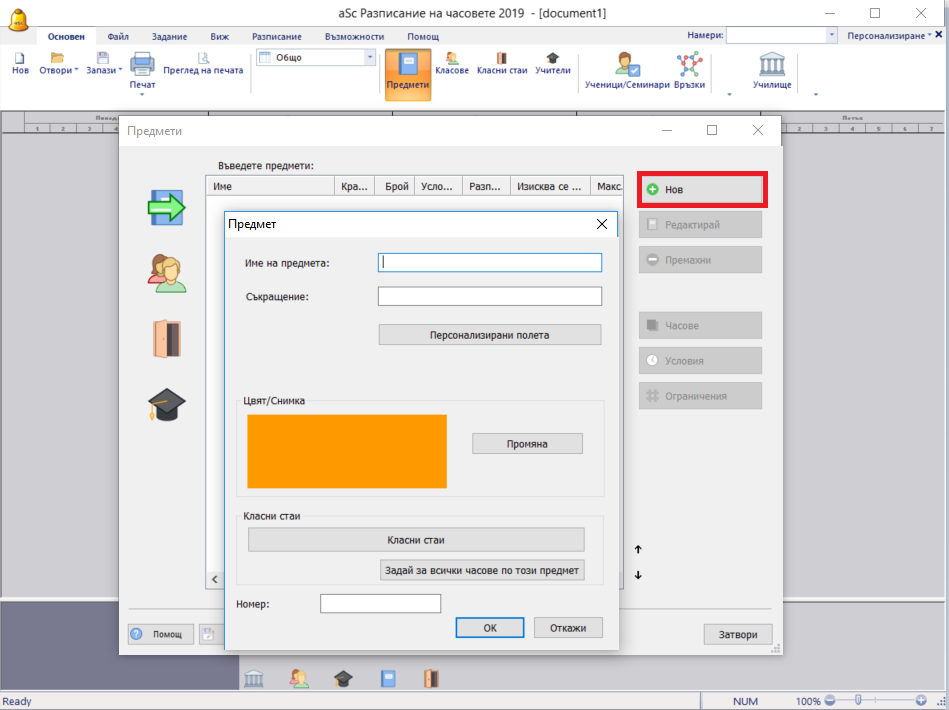This screenshot has width=949, height=710.
Task: Click the Класни стаи wide button
Action: (x=415, y=540)
